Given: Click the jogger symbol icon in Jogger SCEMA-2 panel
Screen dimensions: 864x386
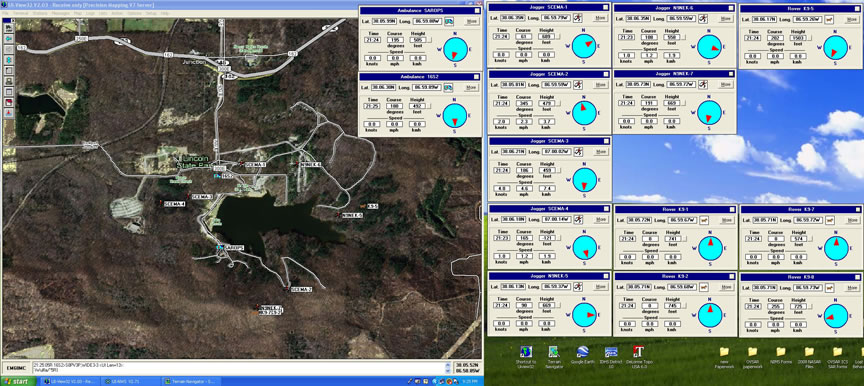Looking at the screenshot, I should 579,85.
